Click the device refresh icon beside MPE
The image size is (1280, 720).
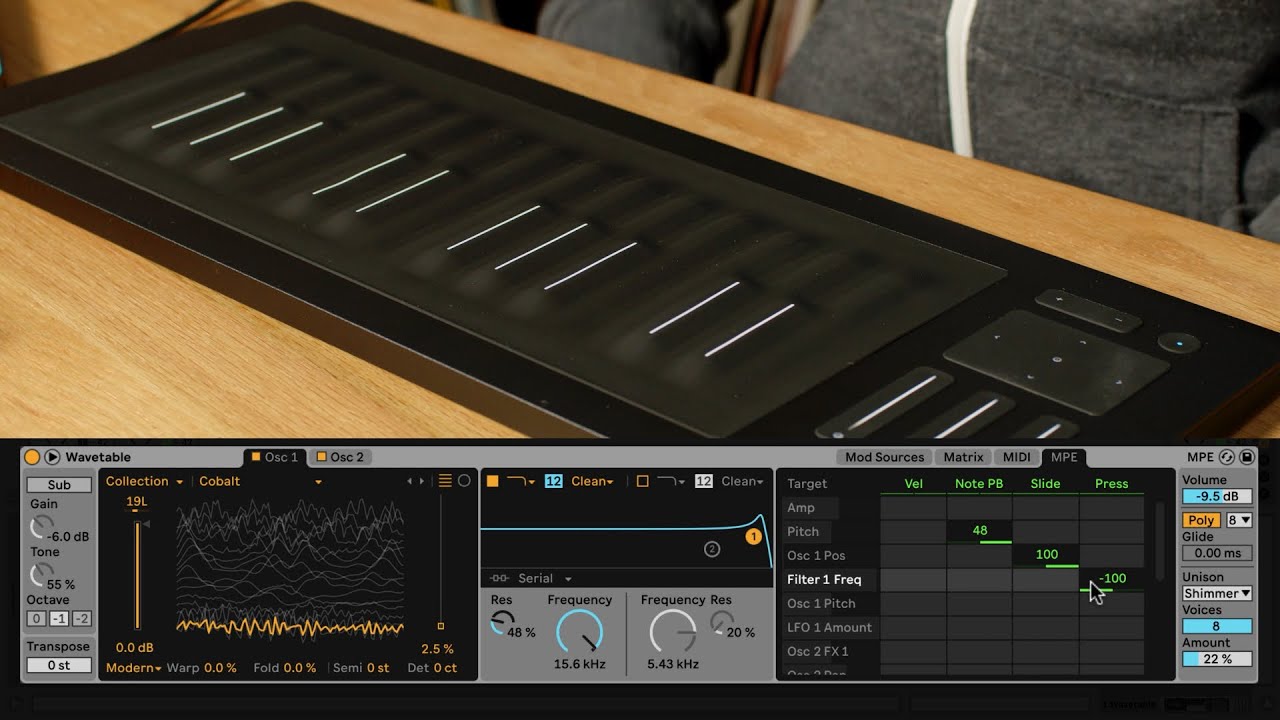point(1227,457)
